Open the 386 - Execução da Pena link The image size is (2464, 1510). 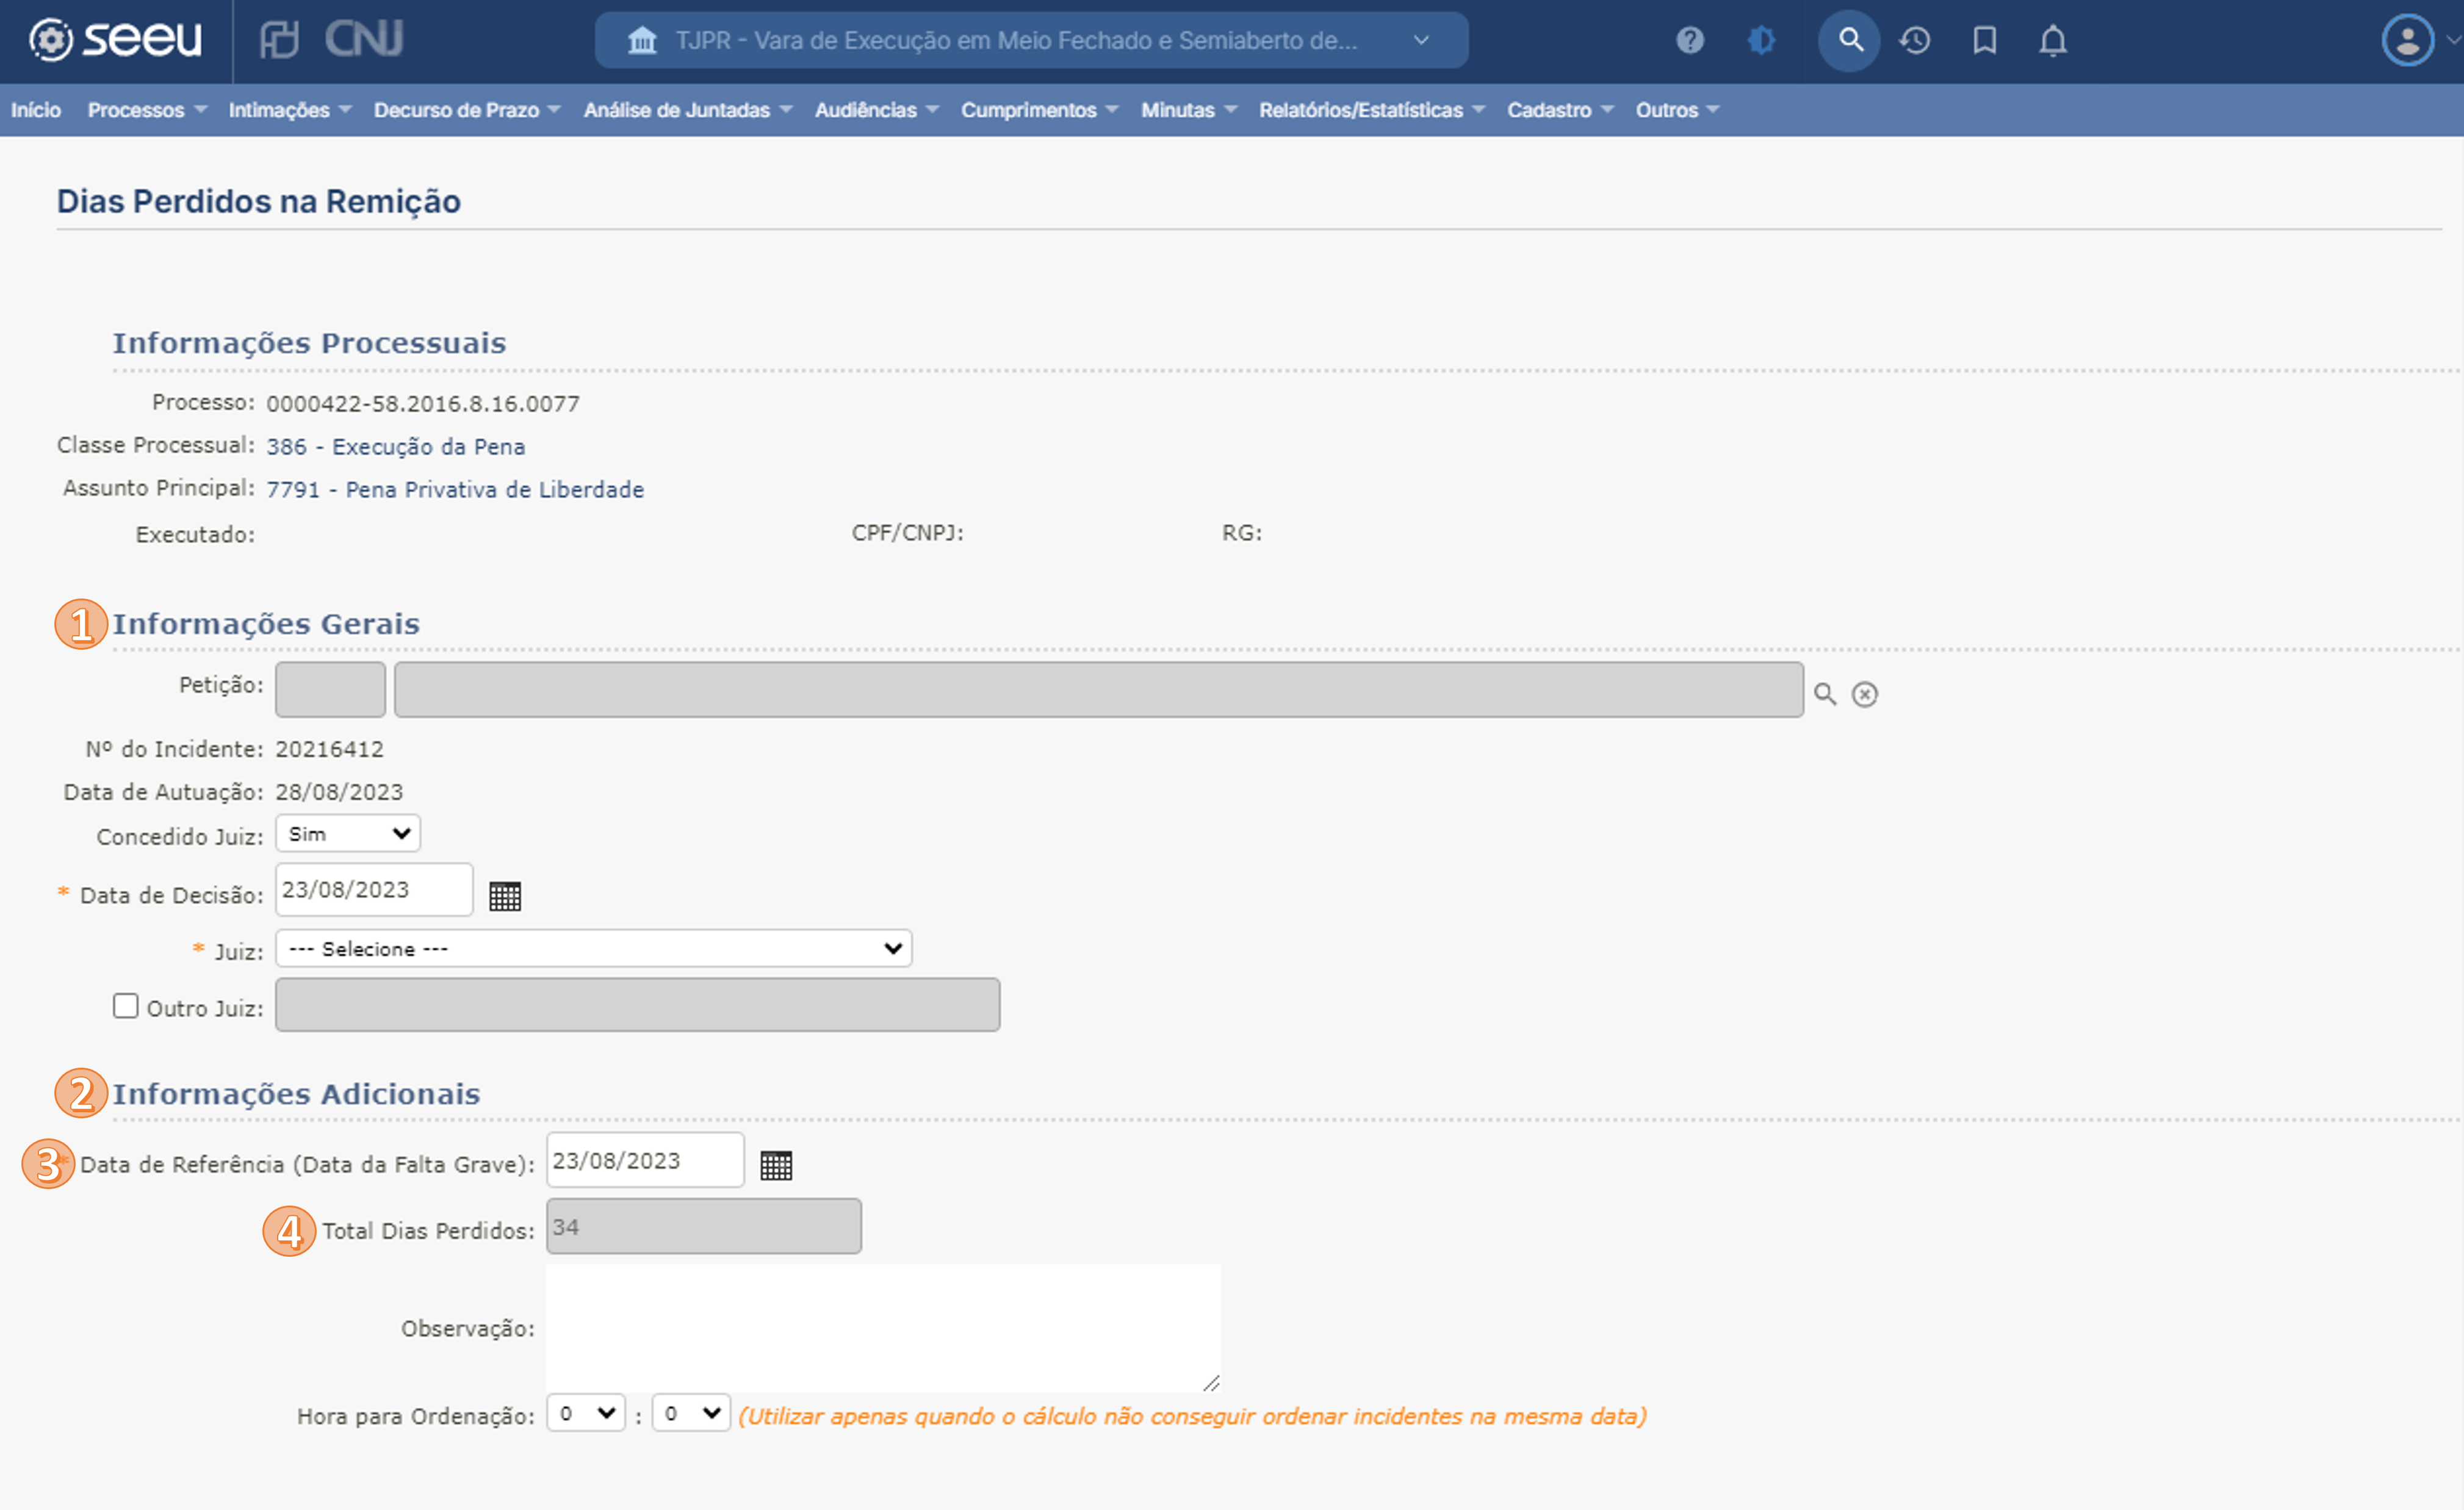tap(395, 447)
